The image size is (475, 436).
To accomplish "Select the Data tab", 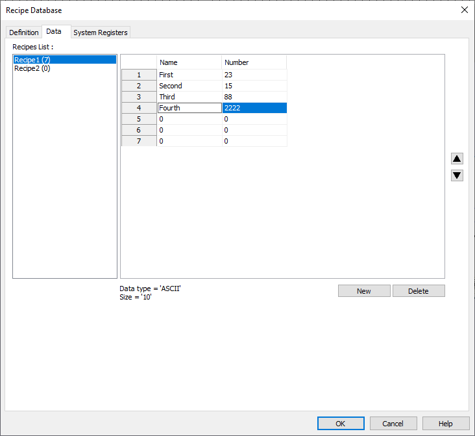I will pos(54,31).
